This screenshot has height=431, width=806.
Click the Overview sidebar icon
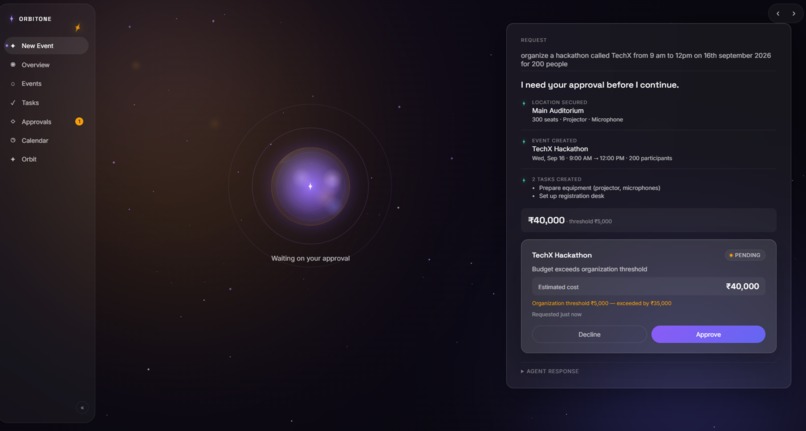pyautogui.click(x=13, y=65)
